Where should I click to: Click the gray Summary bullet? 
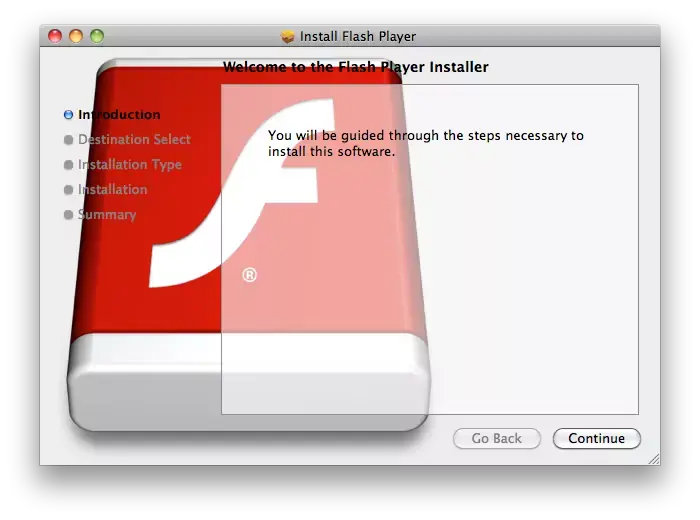pos(68,215)
